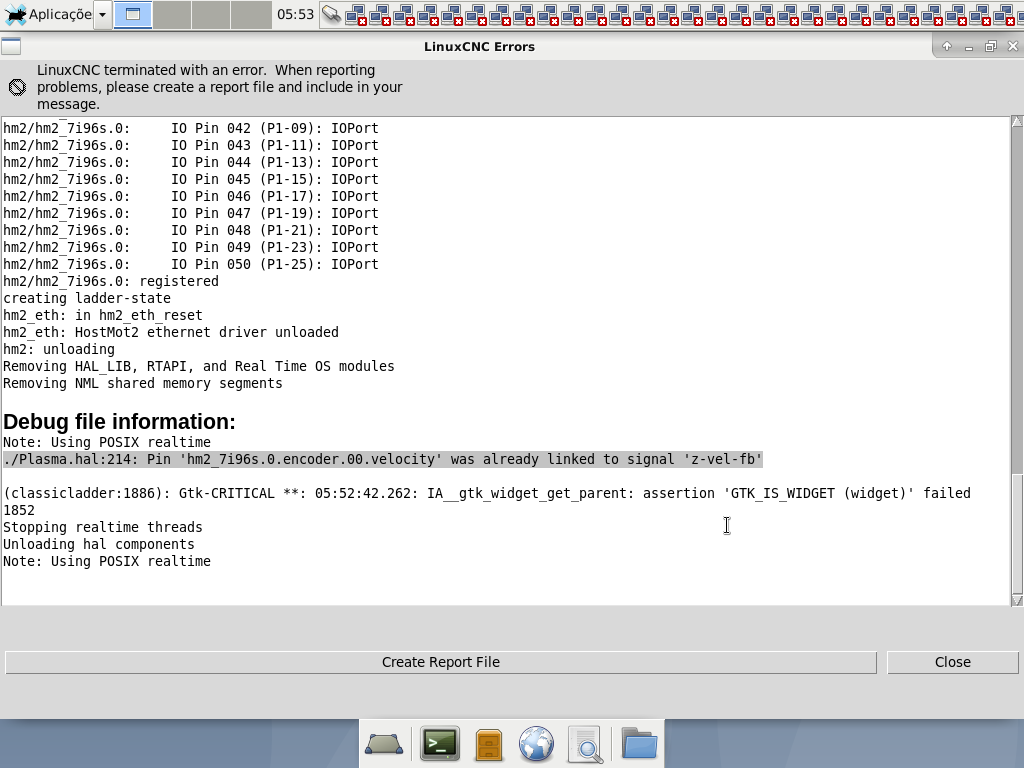Image resolution: width=1024 pixels, height=768 pixels.
Task: Click the vertical scrollbar thumb of the log
Action: click(1017, 533)
